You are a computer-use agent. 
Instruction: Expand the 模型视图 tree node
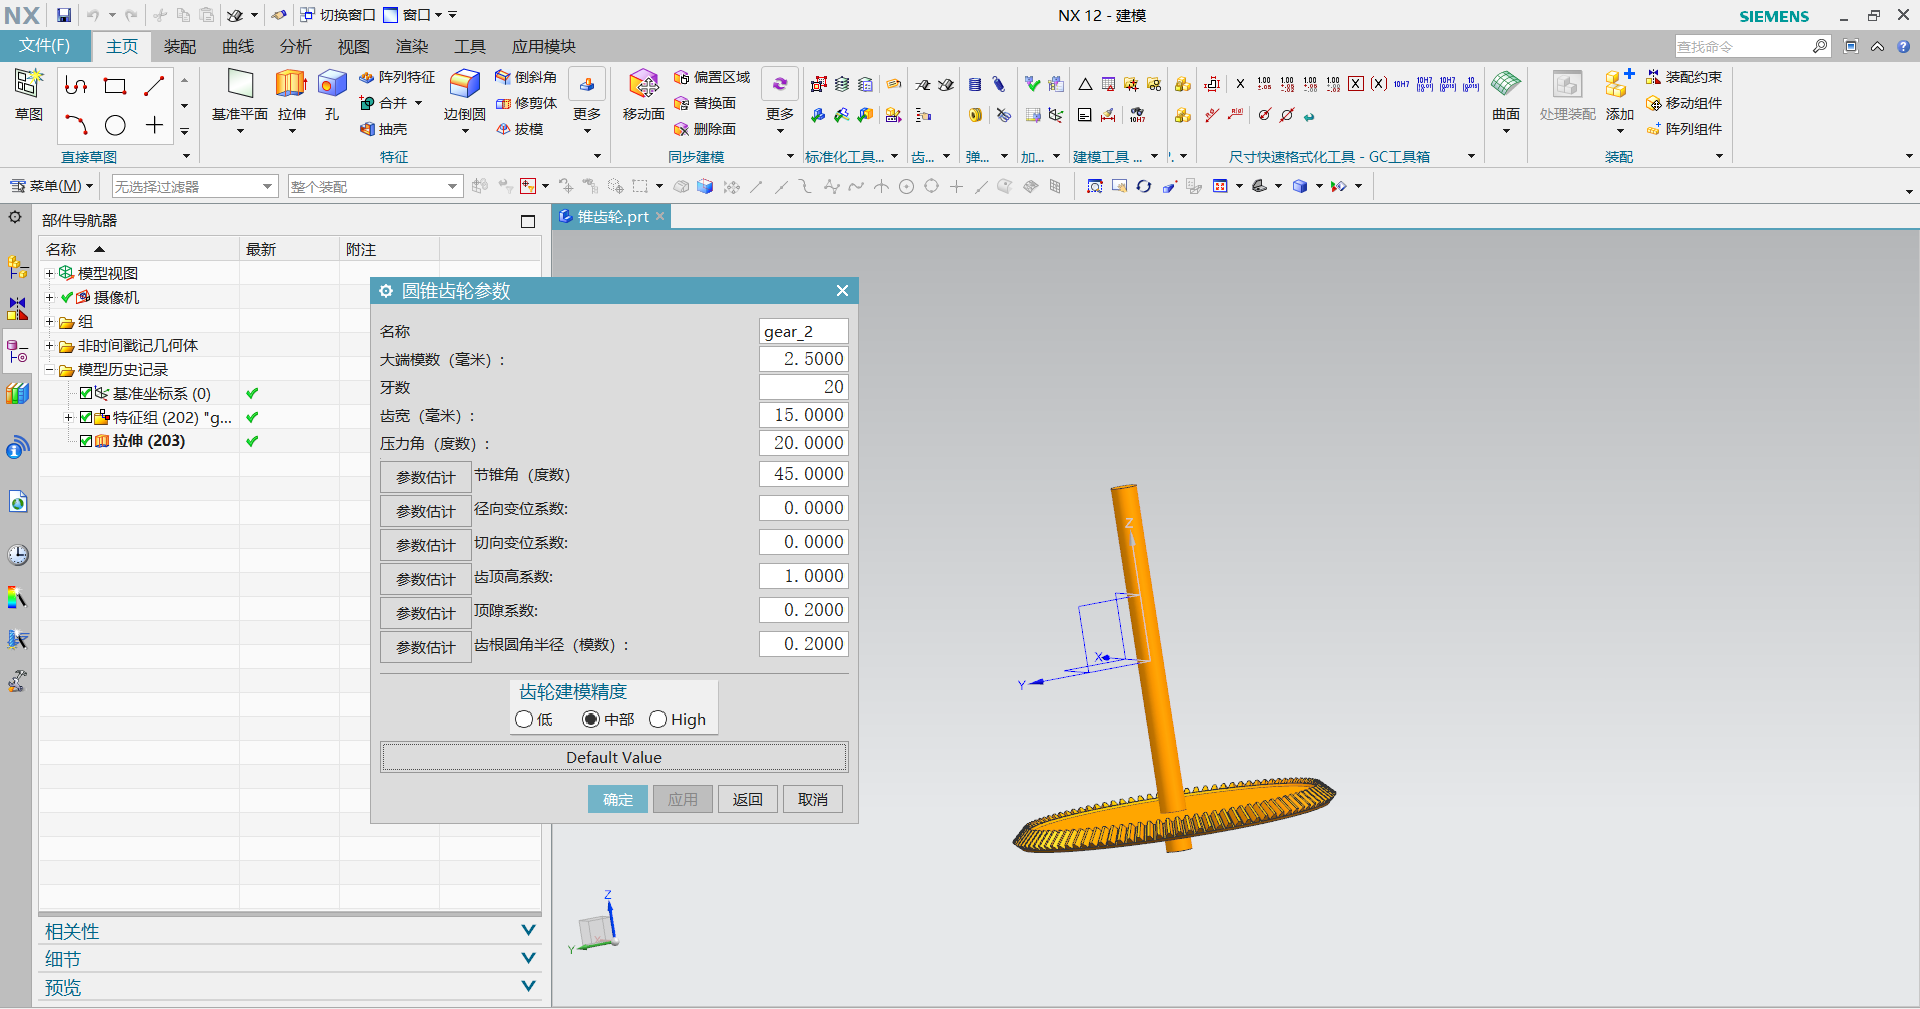pyautogui.click(x=49, y=273)
